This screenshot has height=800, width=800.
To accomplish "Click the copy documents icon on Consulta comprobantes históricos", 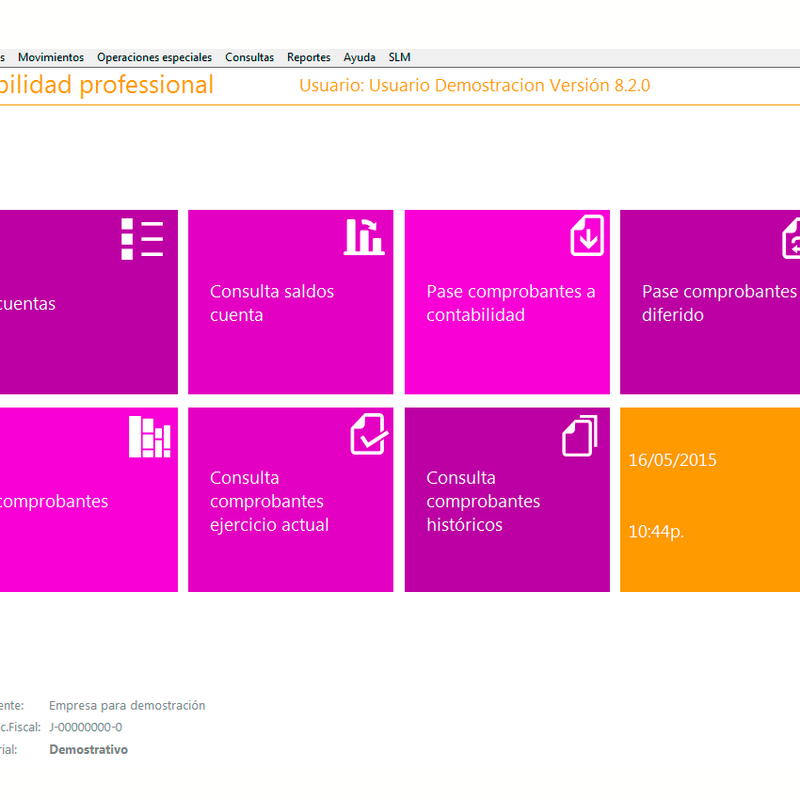I will pyautogui.click(x=580, y=436).
